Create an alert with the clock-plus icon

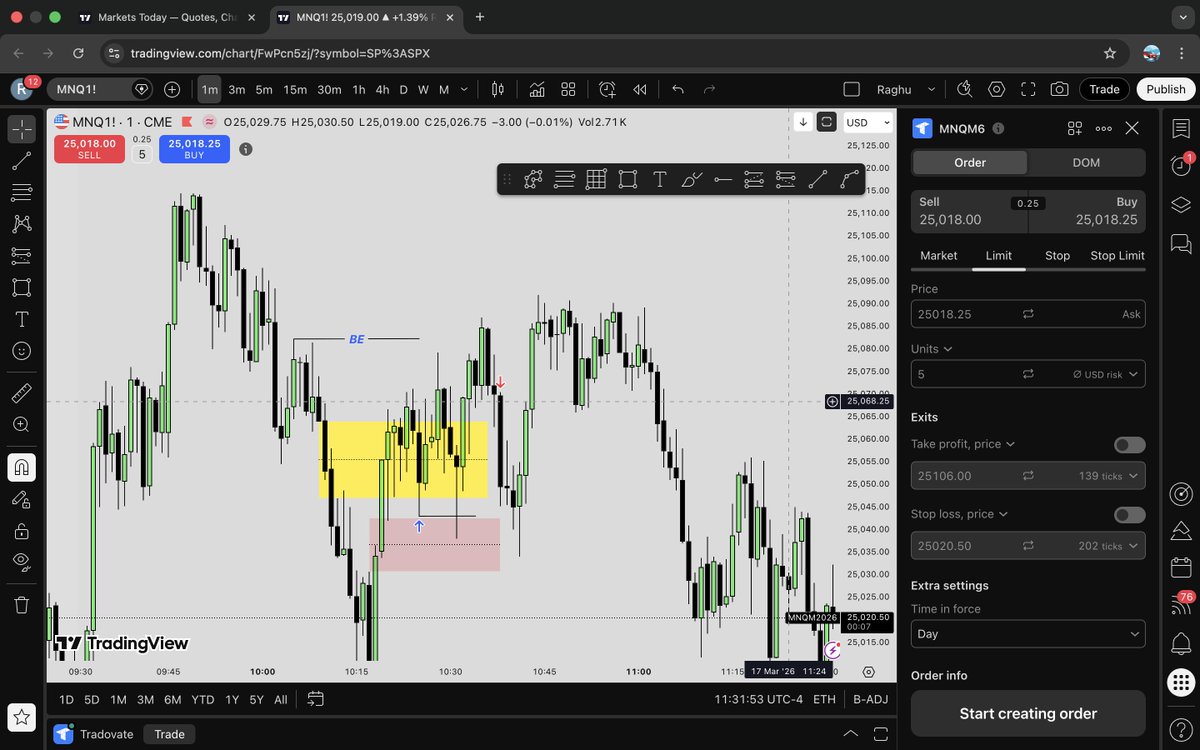pyautogui.click(x=607, y=89)
